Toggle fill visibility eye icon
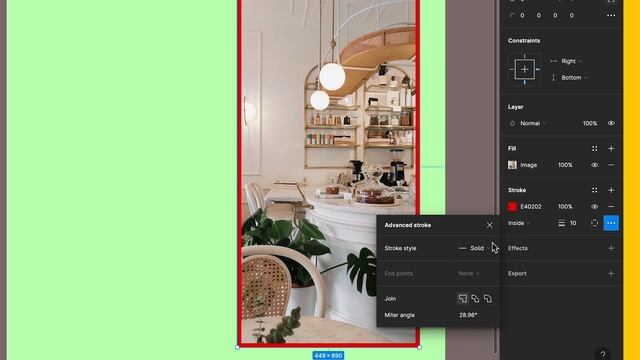The height and width of the screenshot is (360, 640). click(594, 165)
